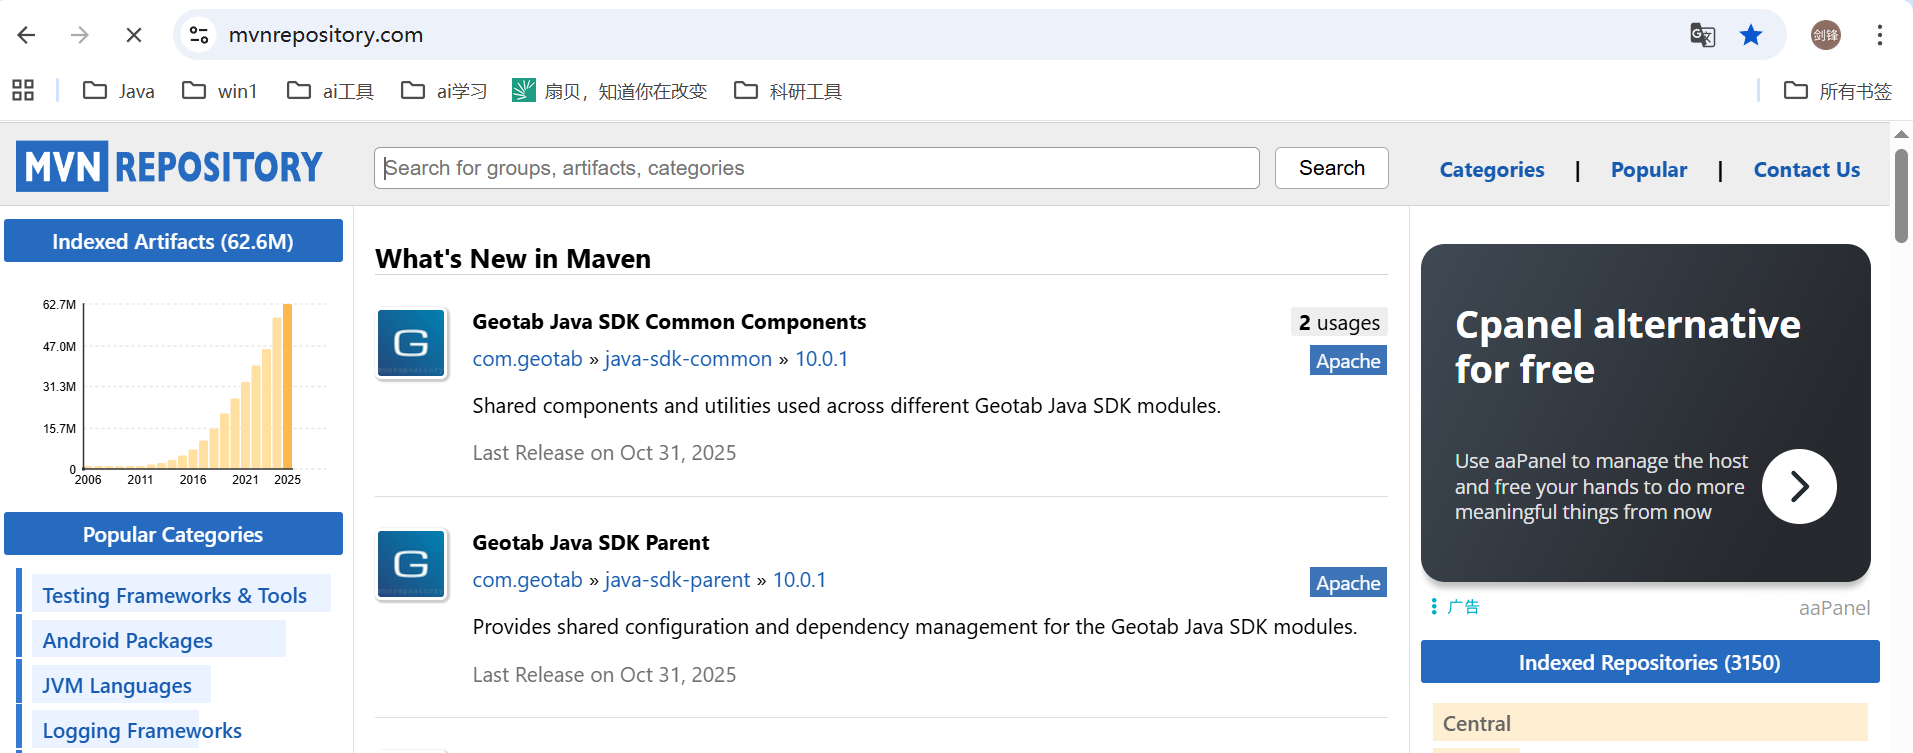Image resolution: width=1913 pixels, height=753 pixels.
Task: Click the indexed artifacts growth chart
Action: coord(184,392)
